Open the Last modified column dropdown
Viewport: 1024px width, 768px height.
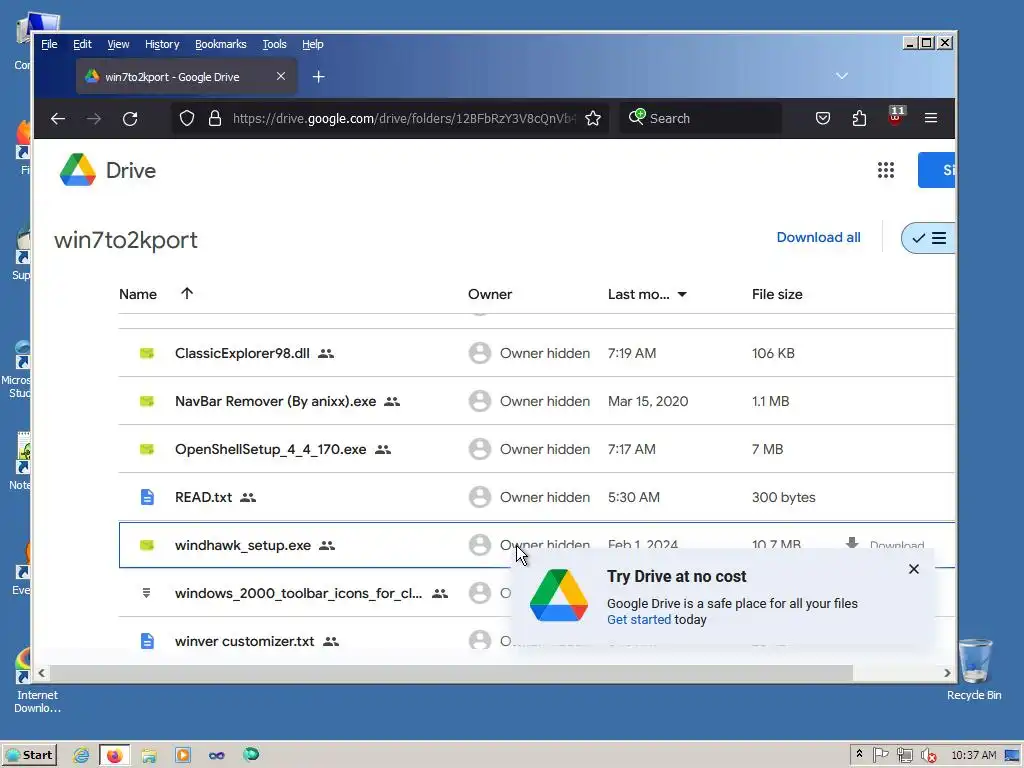682,295
